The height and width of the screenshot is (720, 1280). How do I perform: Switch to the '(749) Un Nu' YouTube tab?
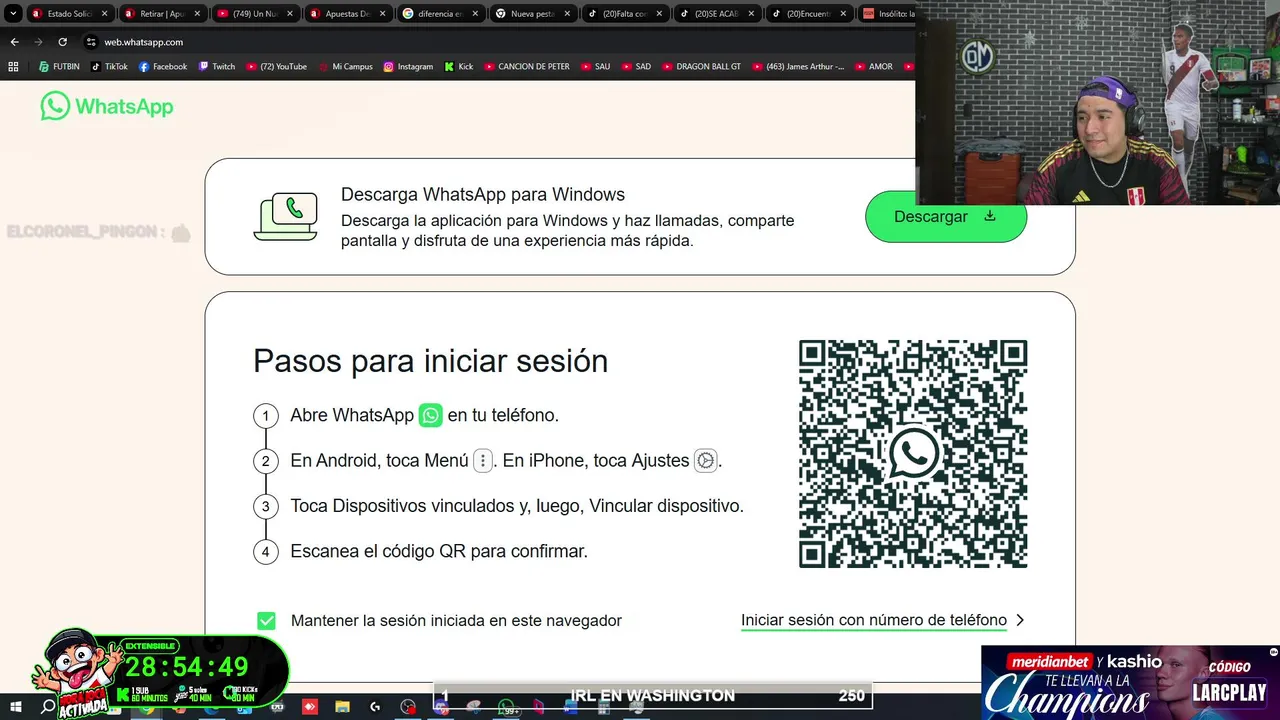254,14
